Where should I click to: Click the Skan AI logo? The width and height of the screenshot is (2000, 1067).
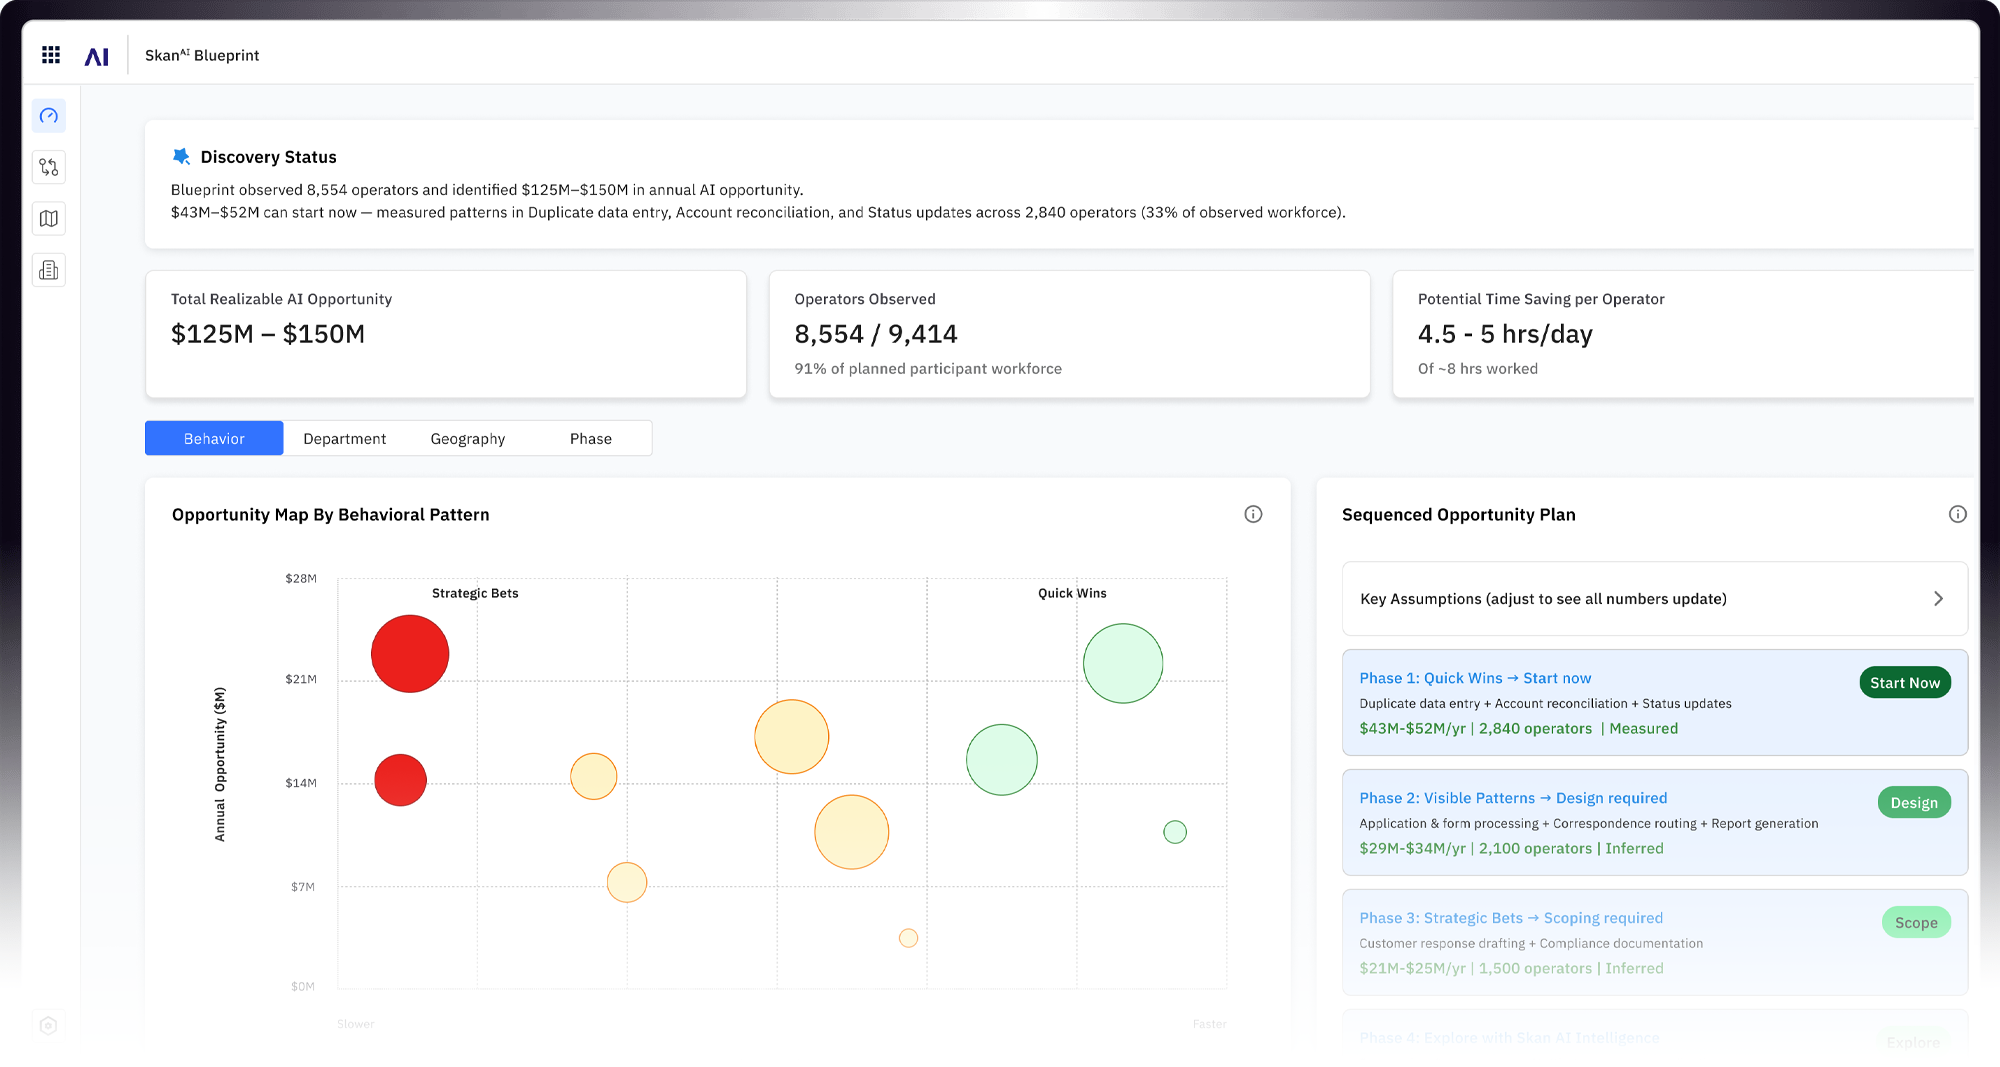point(97,56)
